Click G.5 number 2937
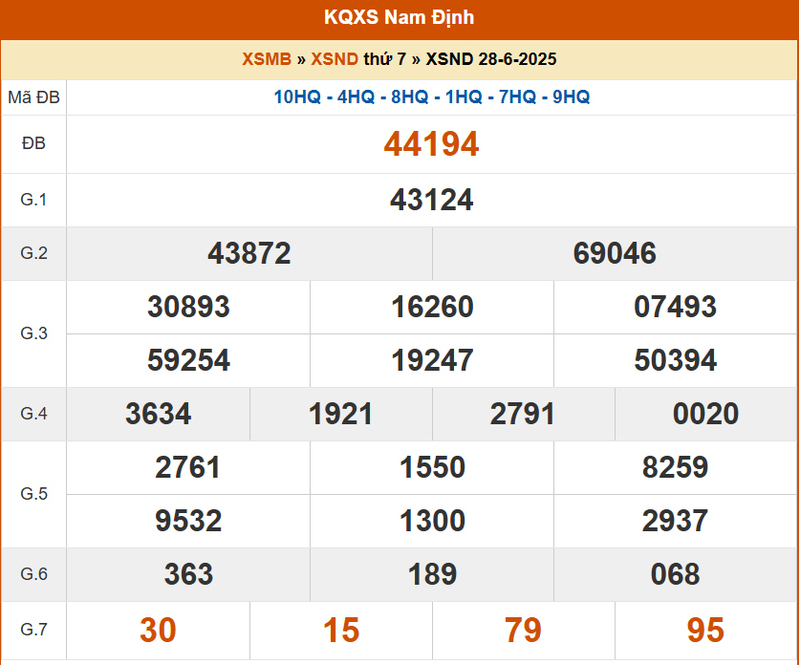Image resolution: width=800 pixels, height=665 pixels. (675, 521)
